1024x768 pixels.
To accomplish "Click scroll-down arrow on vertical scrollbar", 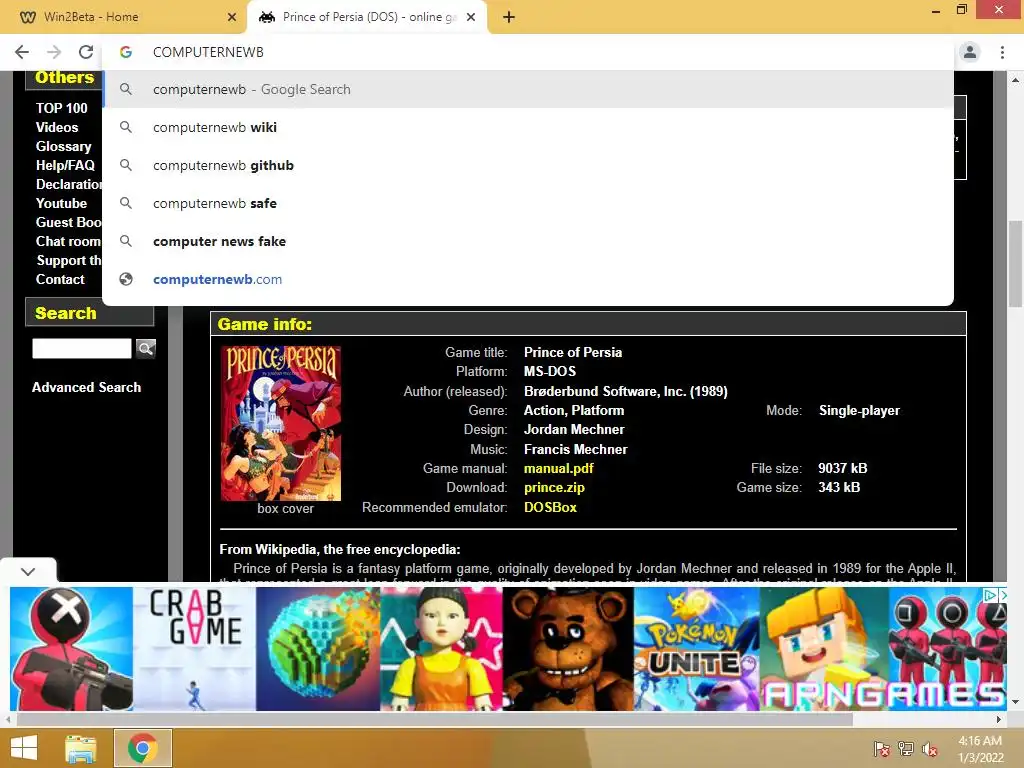I will click(x=1016, y=702).
